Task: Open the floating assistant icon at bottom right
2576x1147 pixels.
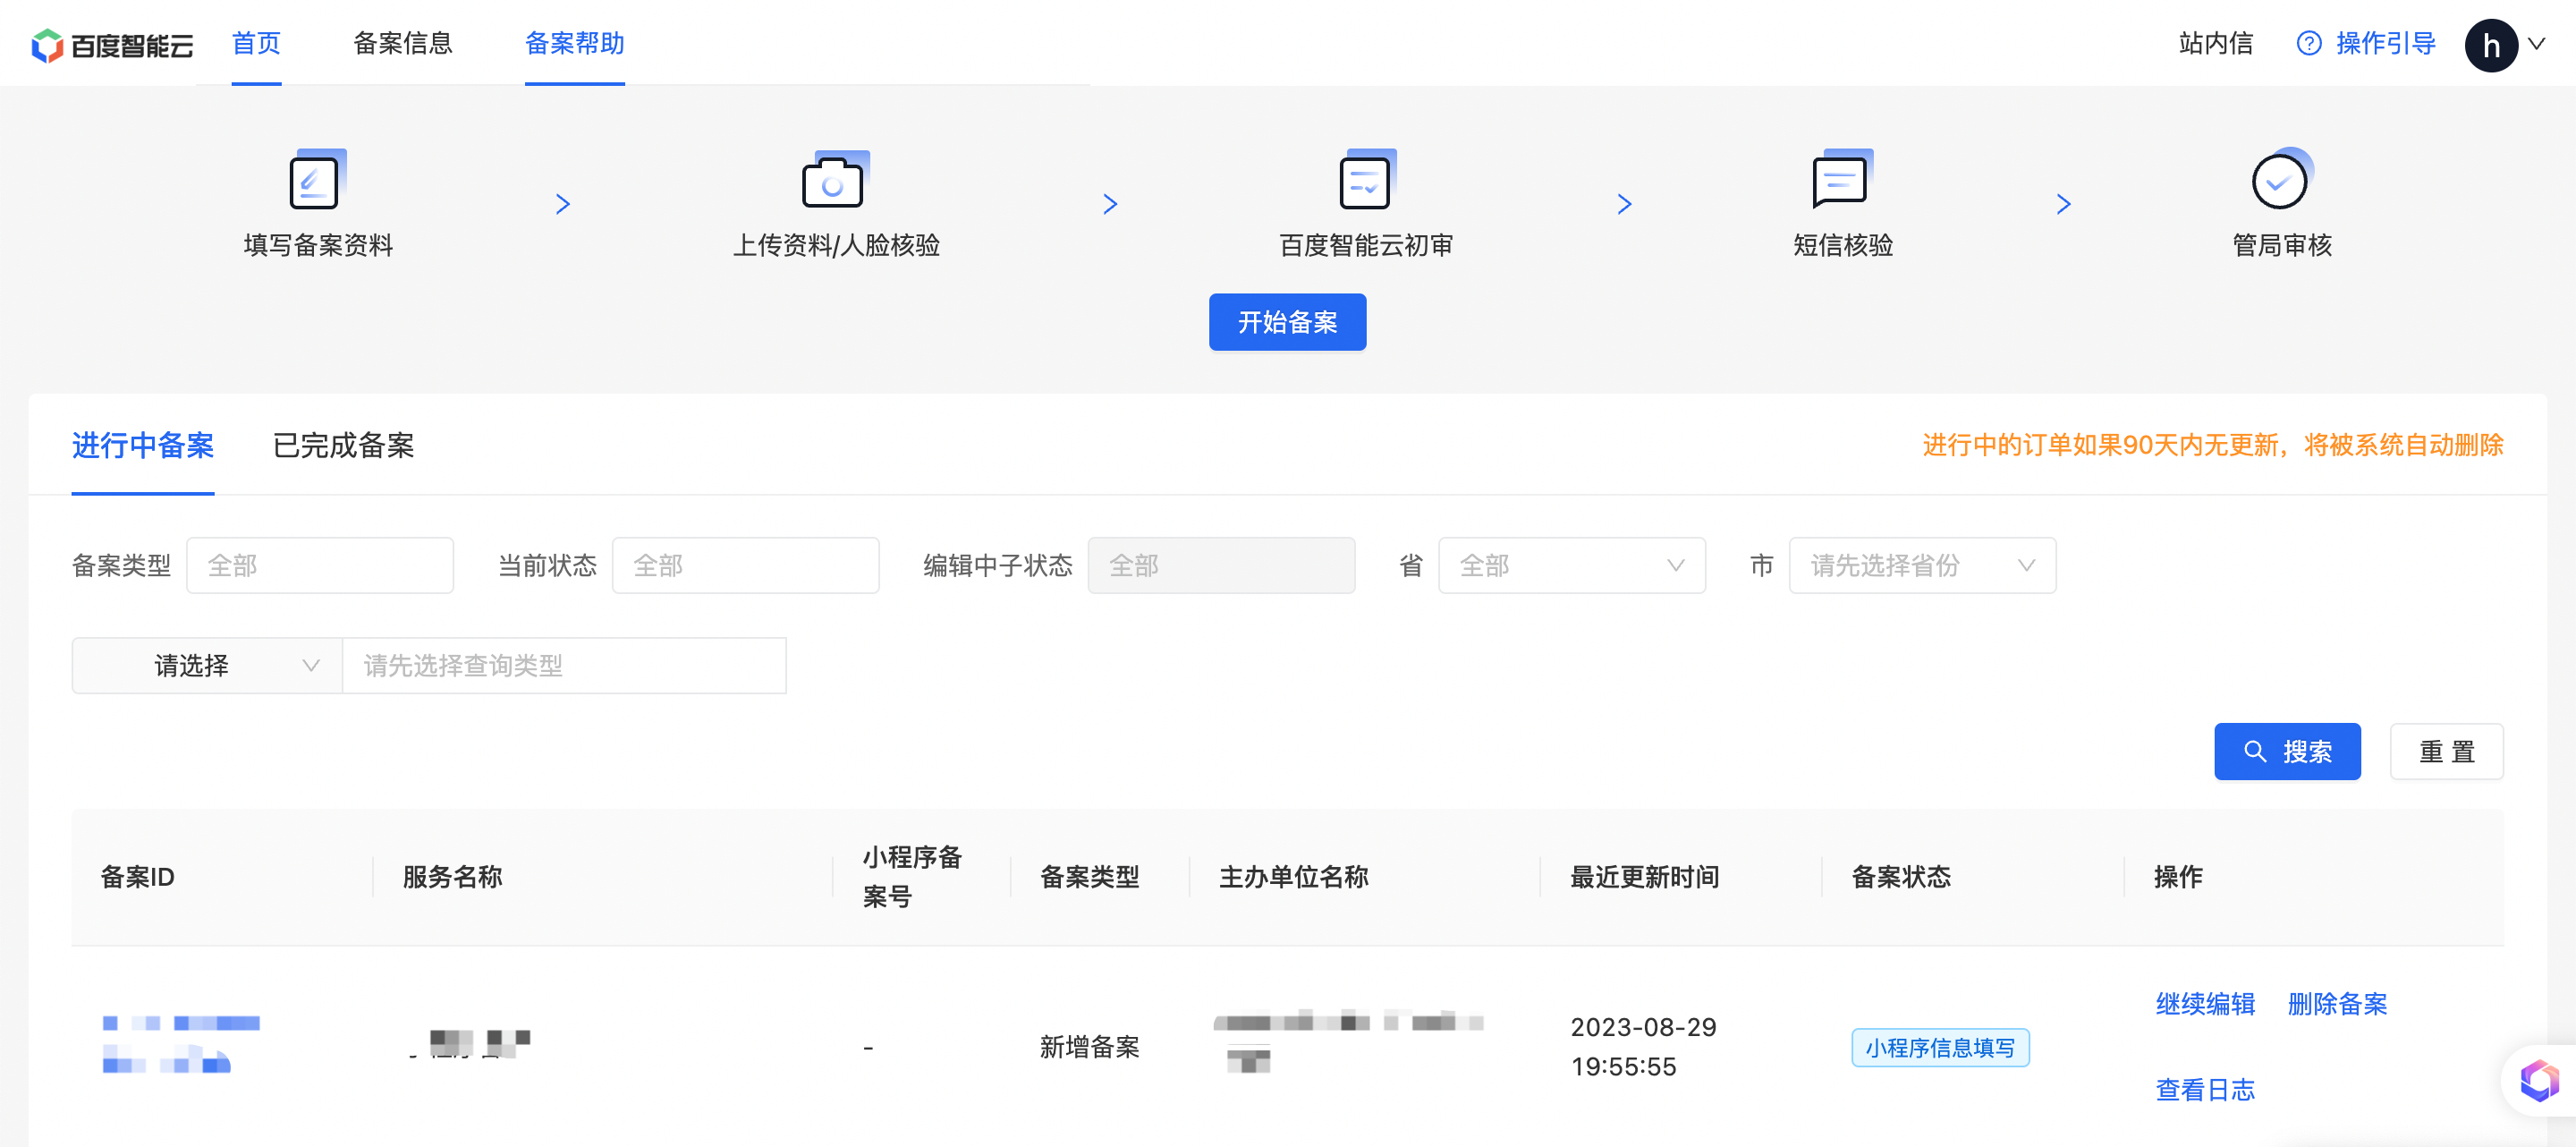Action: [x=2538, y=1080]
